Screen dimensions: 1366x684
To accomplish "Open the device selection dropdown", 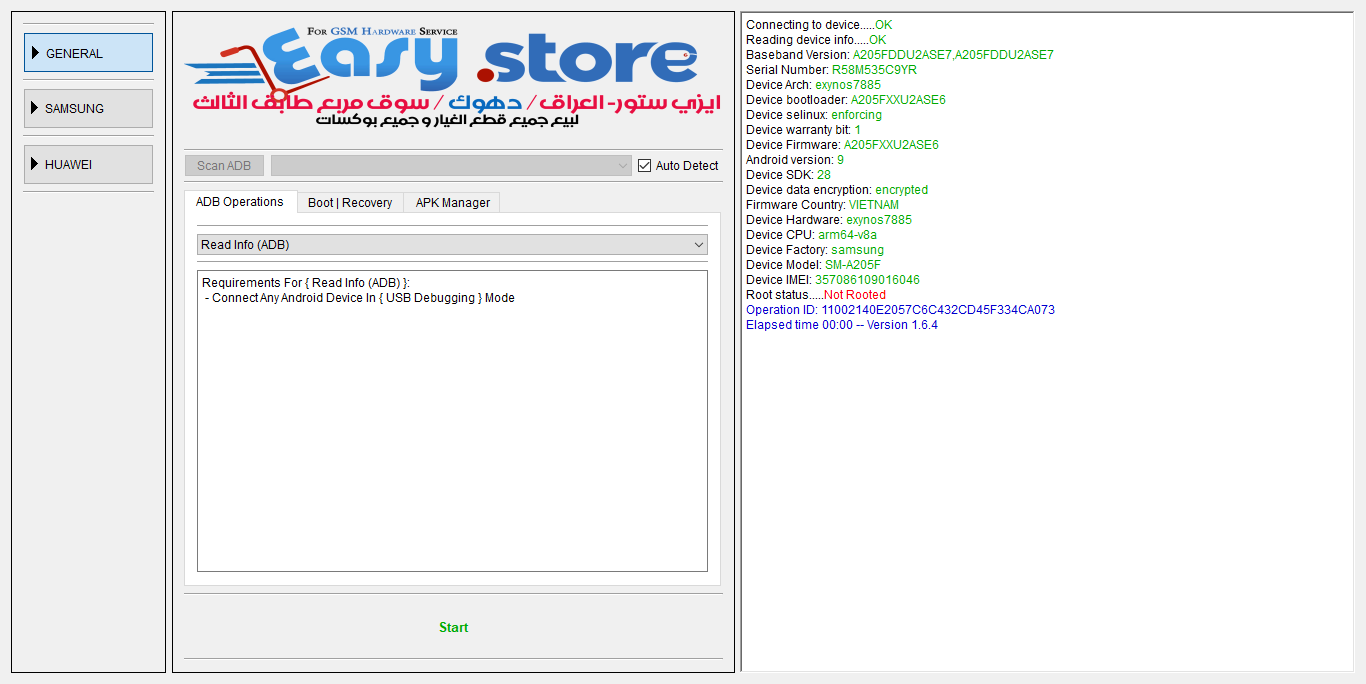I will tap(451, 165).
